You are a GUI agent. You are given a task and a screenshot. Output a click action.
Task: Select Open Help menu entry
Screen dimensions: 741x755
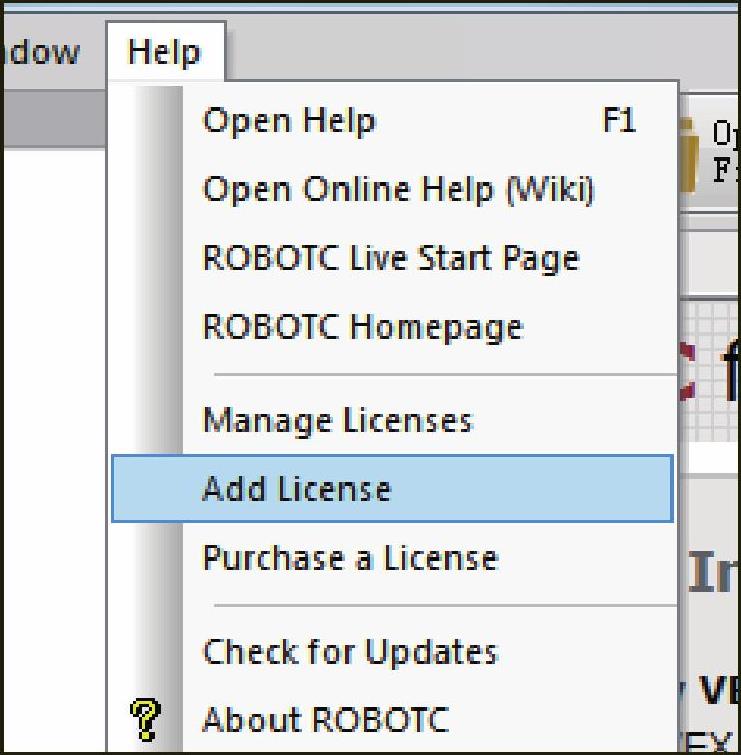point(392,120)
